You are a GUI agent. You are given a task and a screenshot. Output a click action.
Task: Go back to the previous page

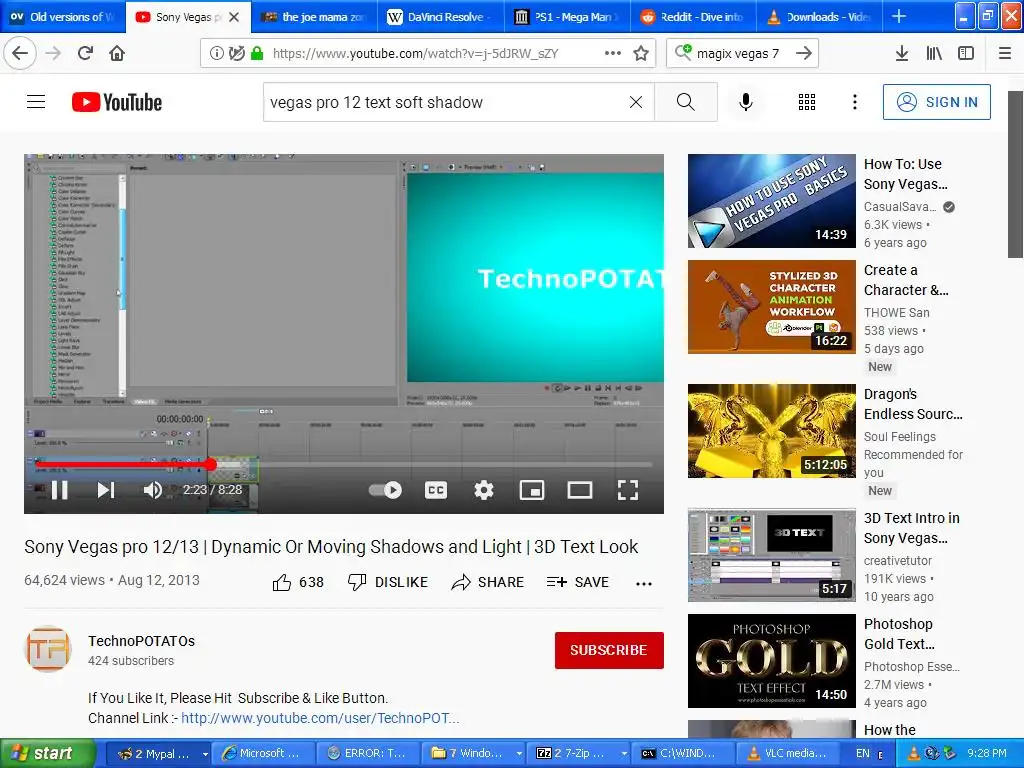click(20, 53)
